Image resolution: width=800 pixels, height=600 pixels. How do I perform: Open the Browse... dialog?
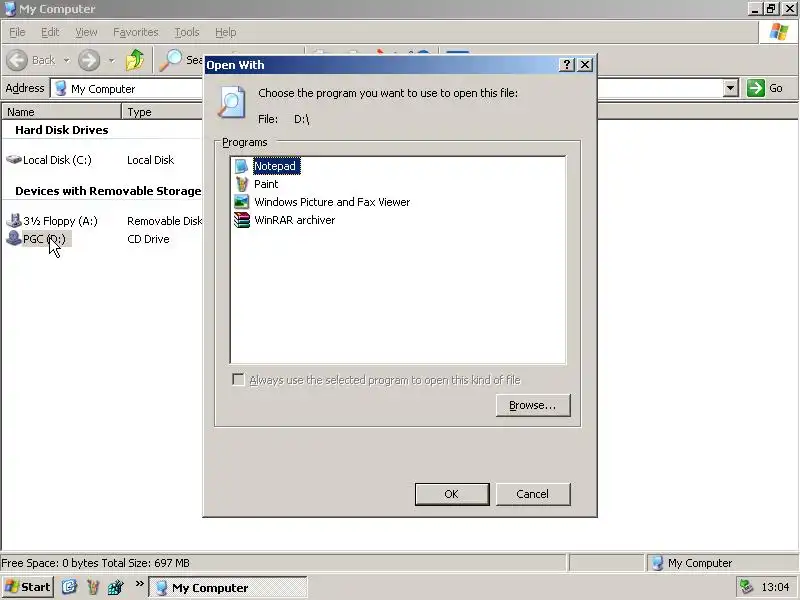pyautogui.click(x=533, y=405)
